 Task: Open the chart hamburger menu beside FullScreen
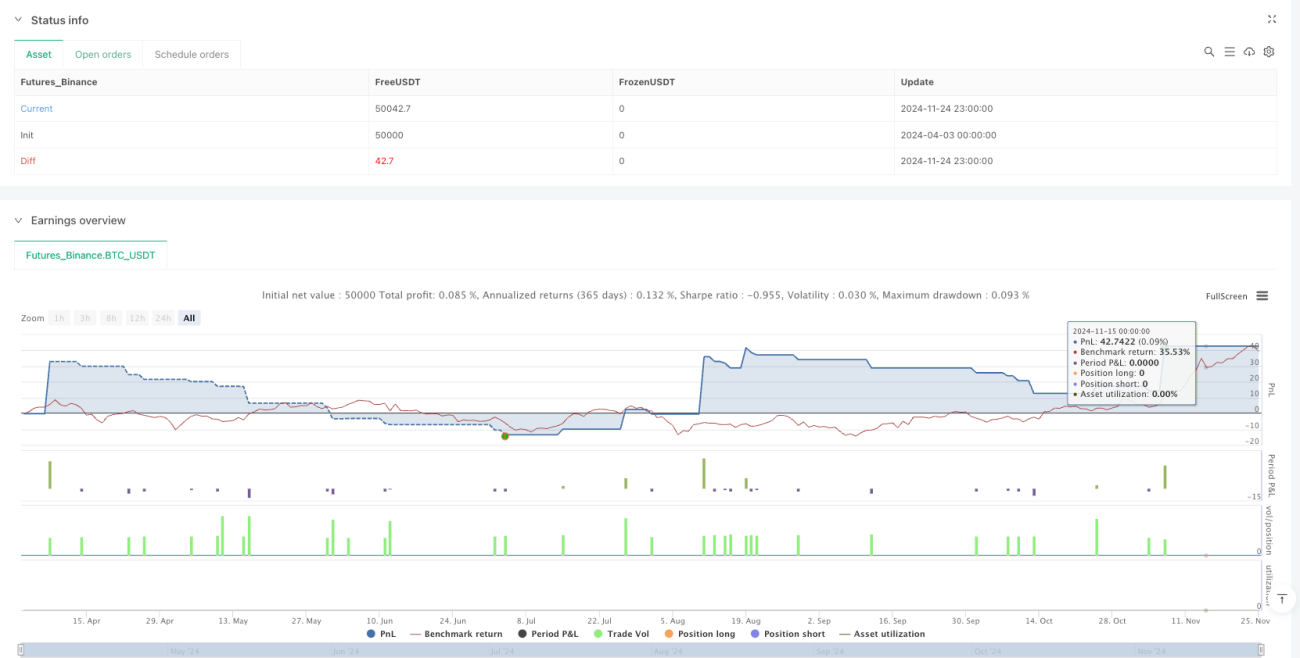(x=1262, y=296)
